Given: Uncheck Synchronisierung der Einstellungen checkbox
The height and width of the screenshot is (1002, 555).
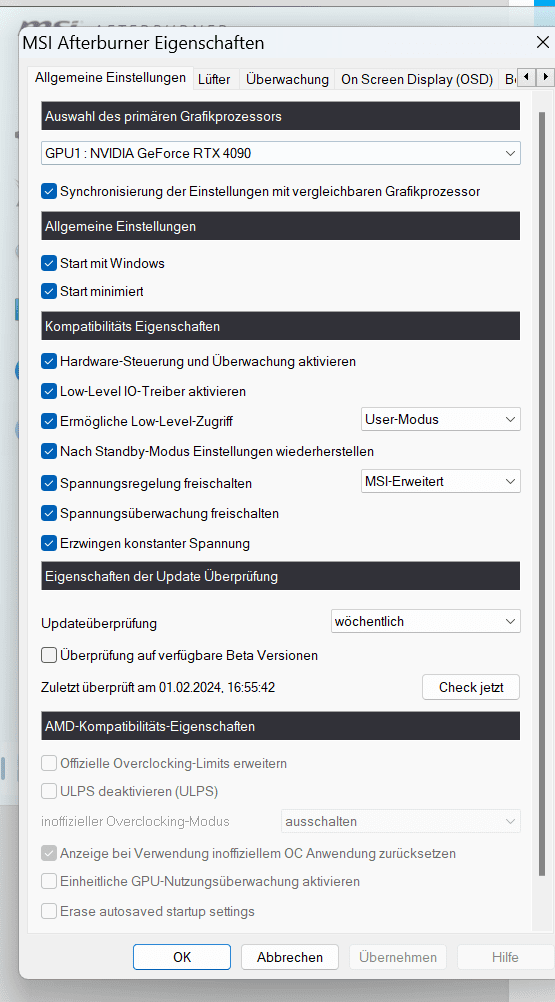Looking at the screenshot, I should 49,190.
